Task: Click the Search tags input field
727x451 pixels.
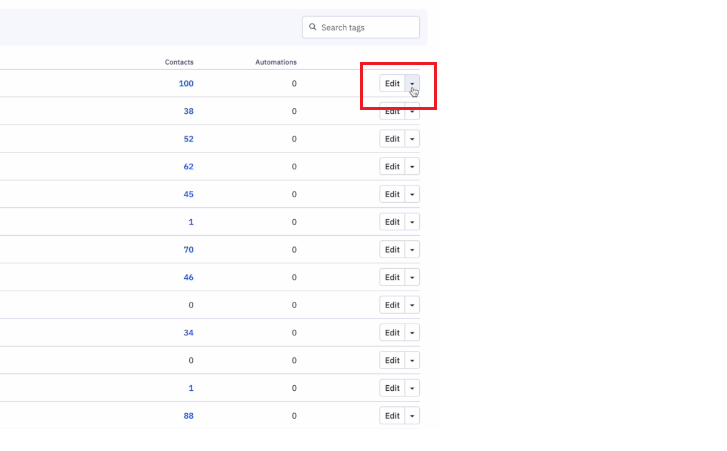Action: tap(361, 27)
